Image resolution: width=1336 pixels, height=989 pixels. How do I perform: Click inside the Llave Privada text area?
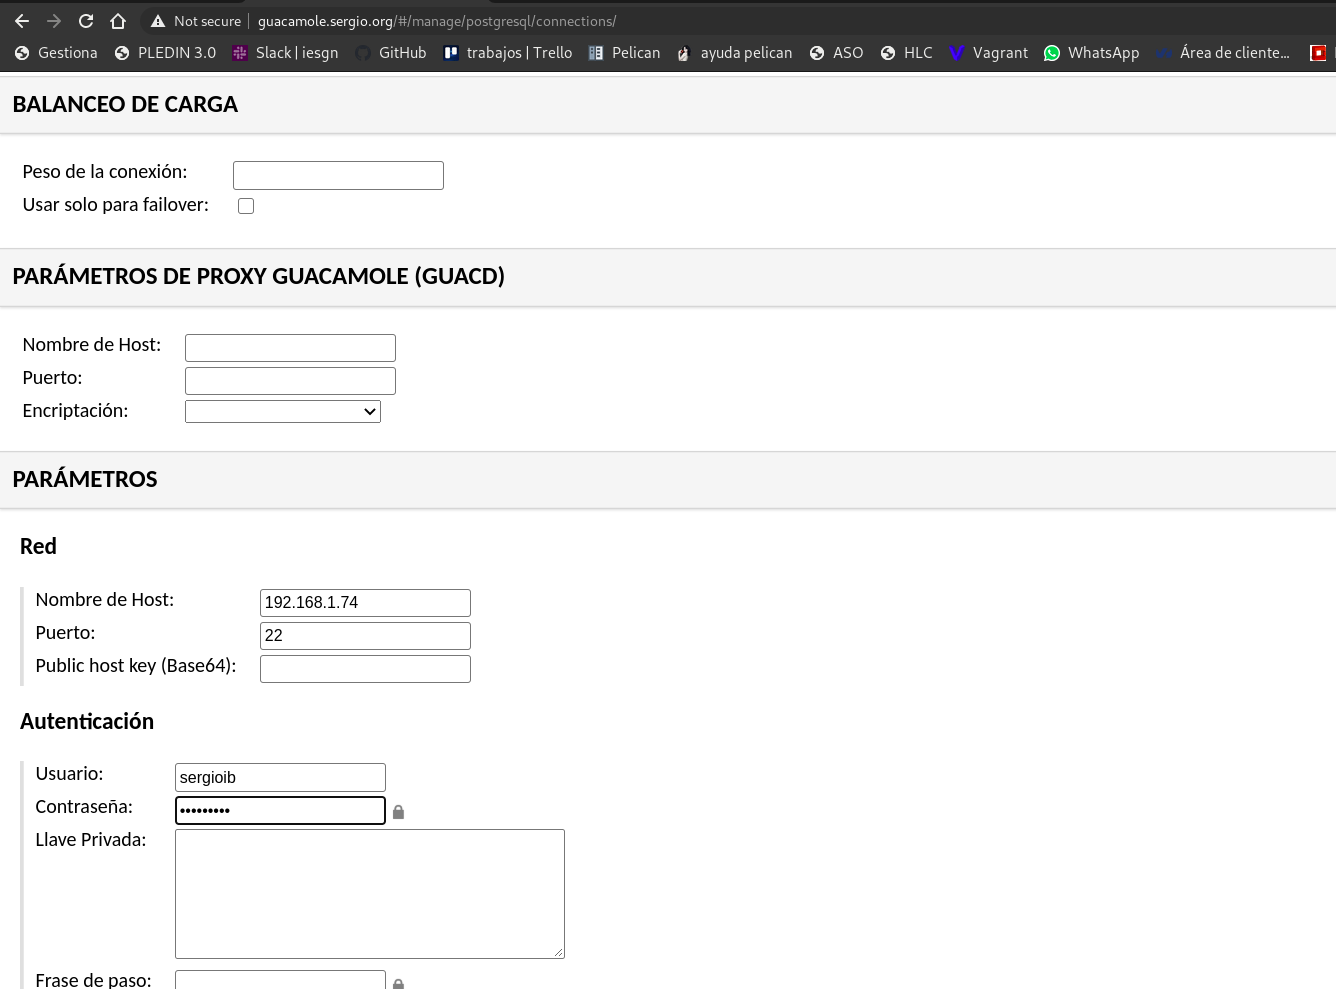369,893
